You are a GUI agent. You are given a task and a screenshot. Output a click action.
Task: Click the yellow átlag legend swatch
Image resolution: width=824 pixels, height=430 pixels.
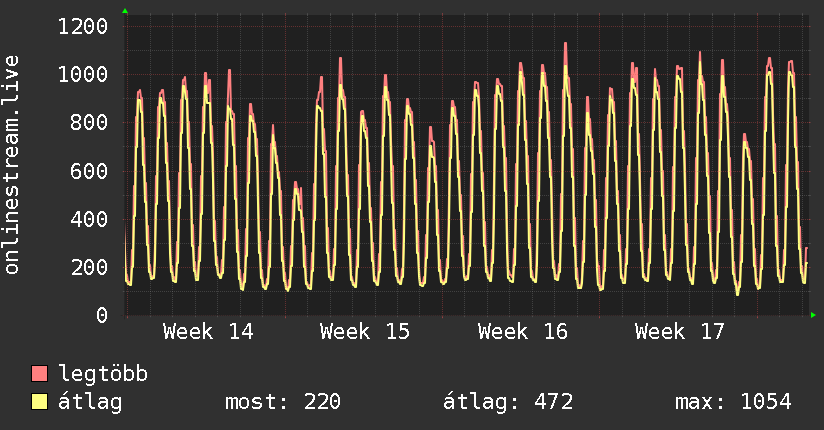click(39, 402)
